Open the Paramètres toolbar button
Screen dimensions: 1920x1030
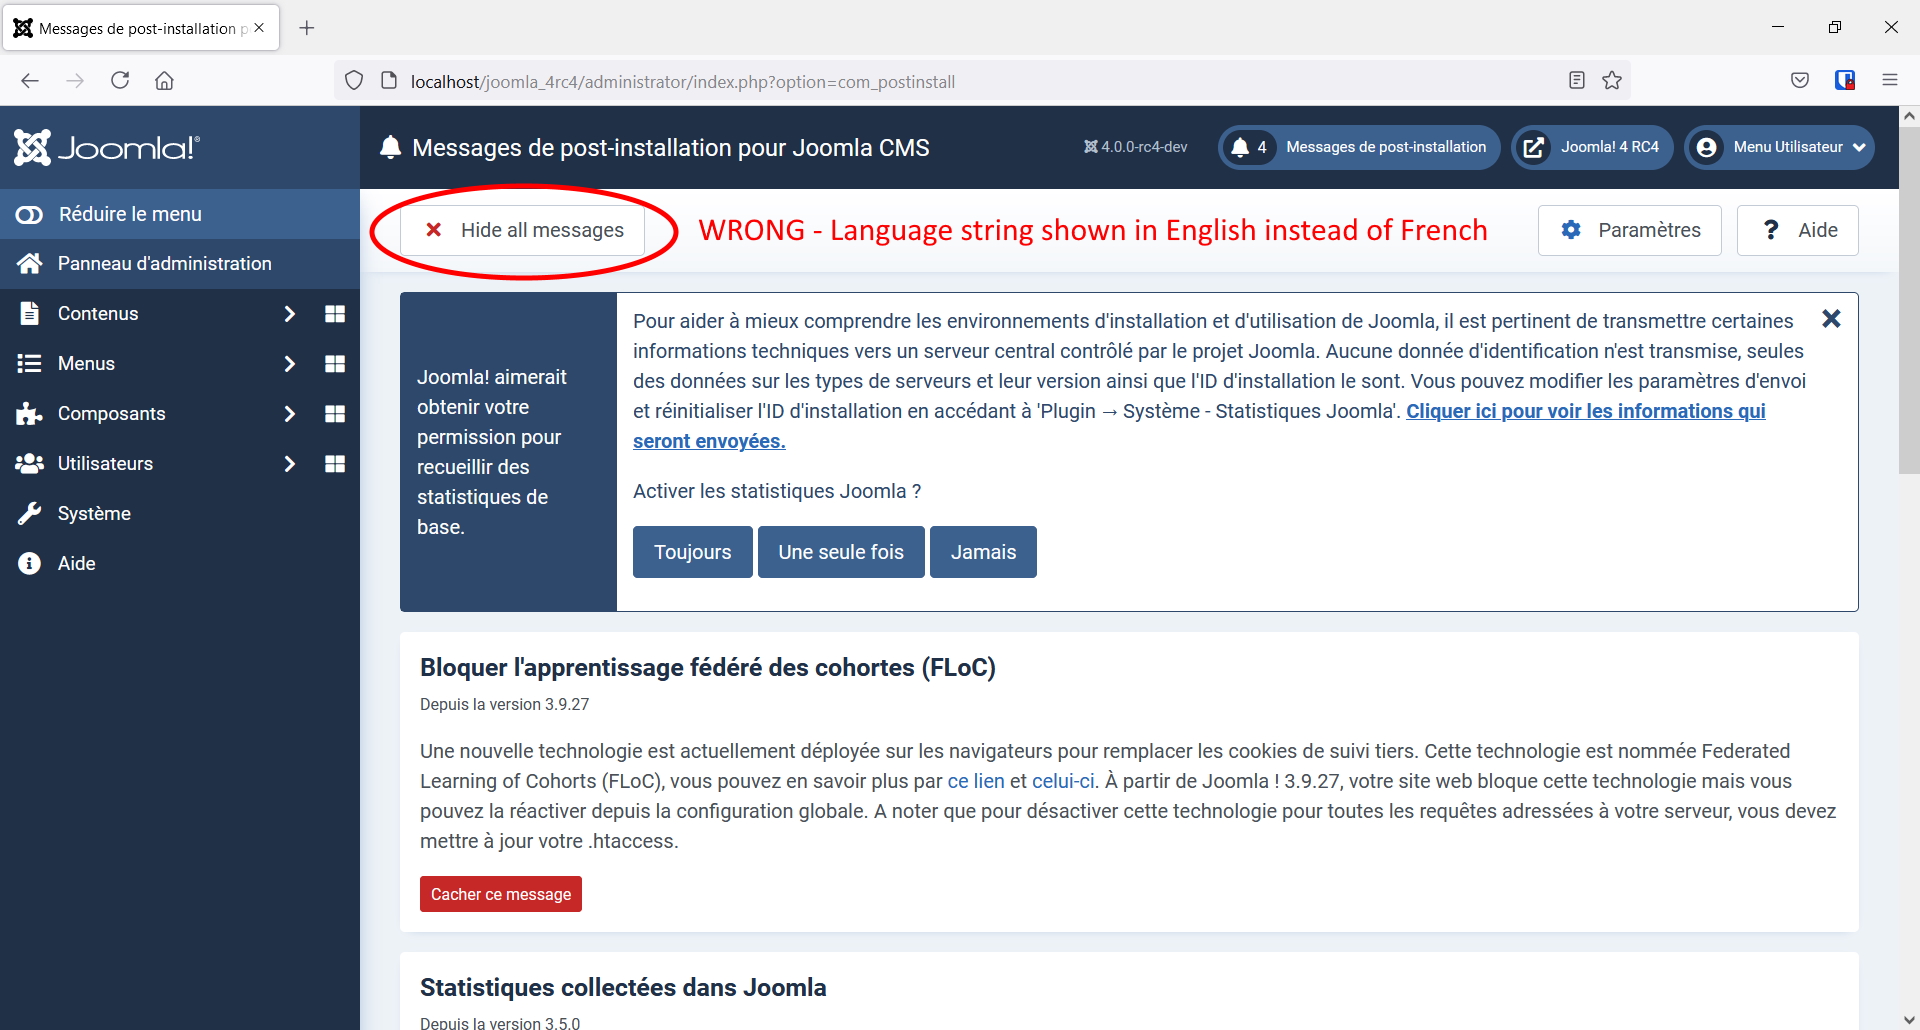[x=1629, y=230]
